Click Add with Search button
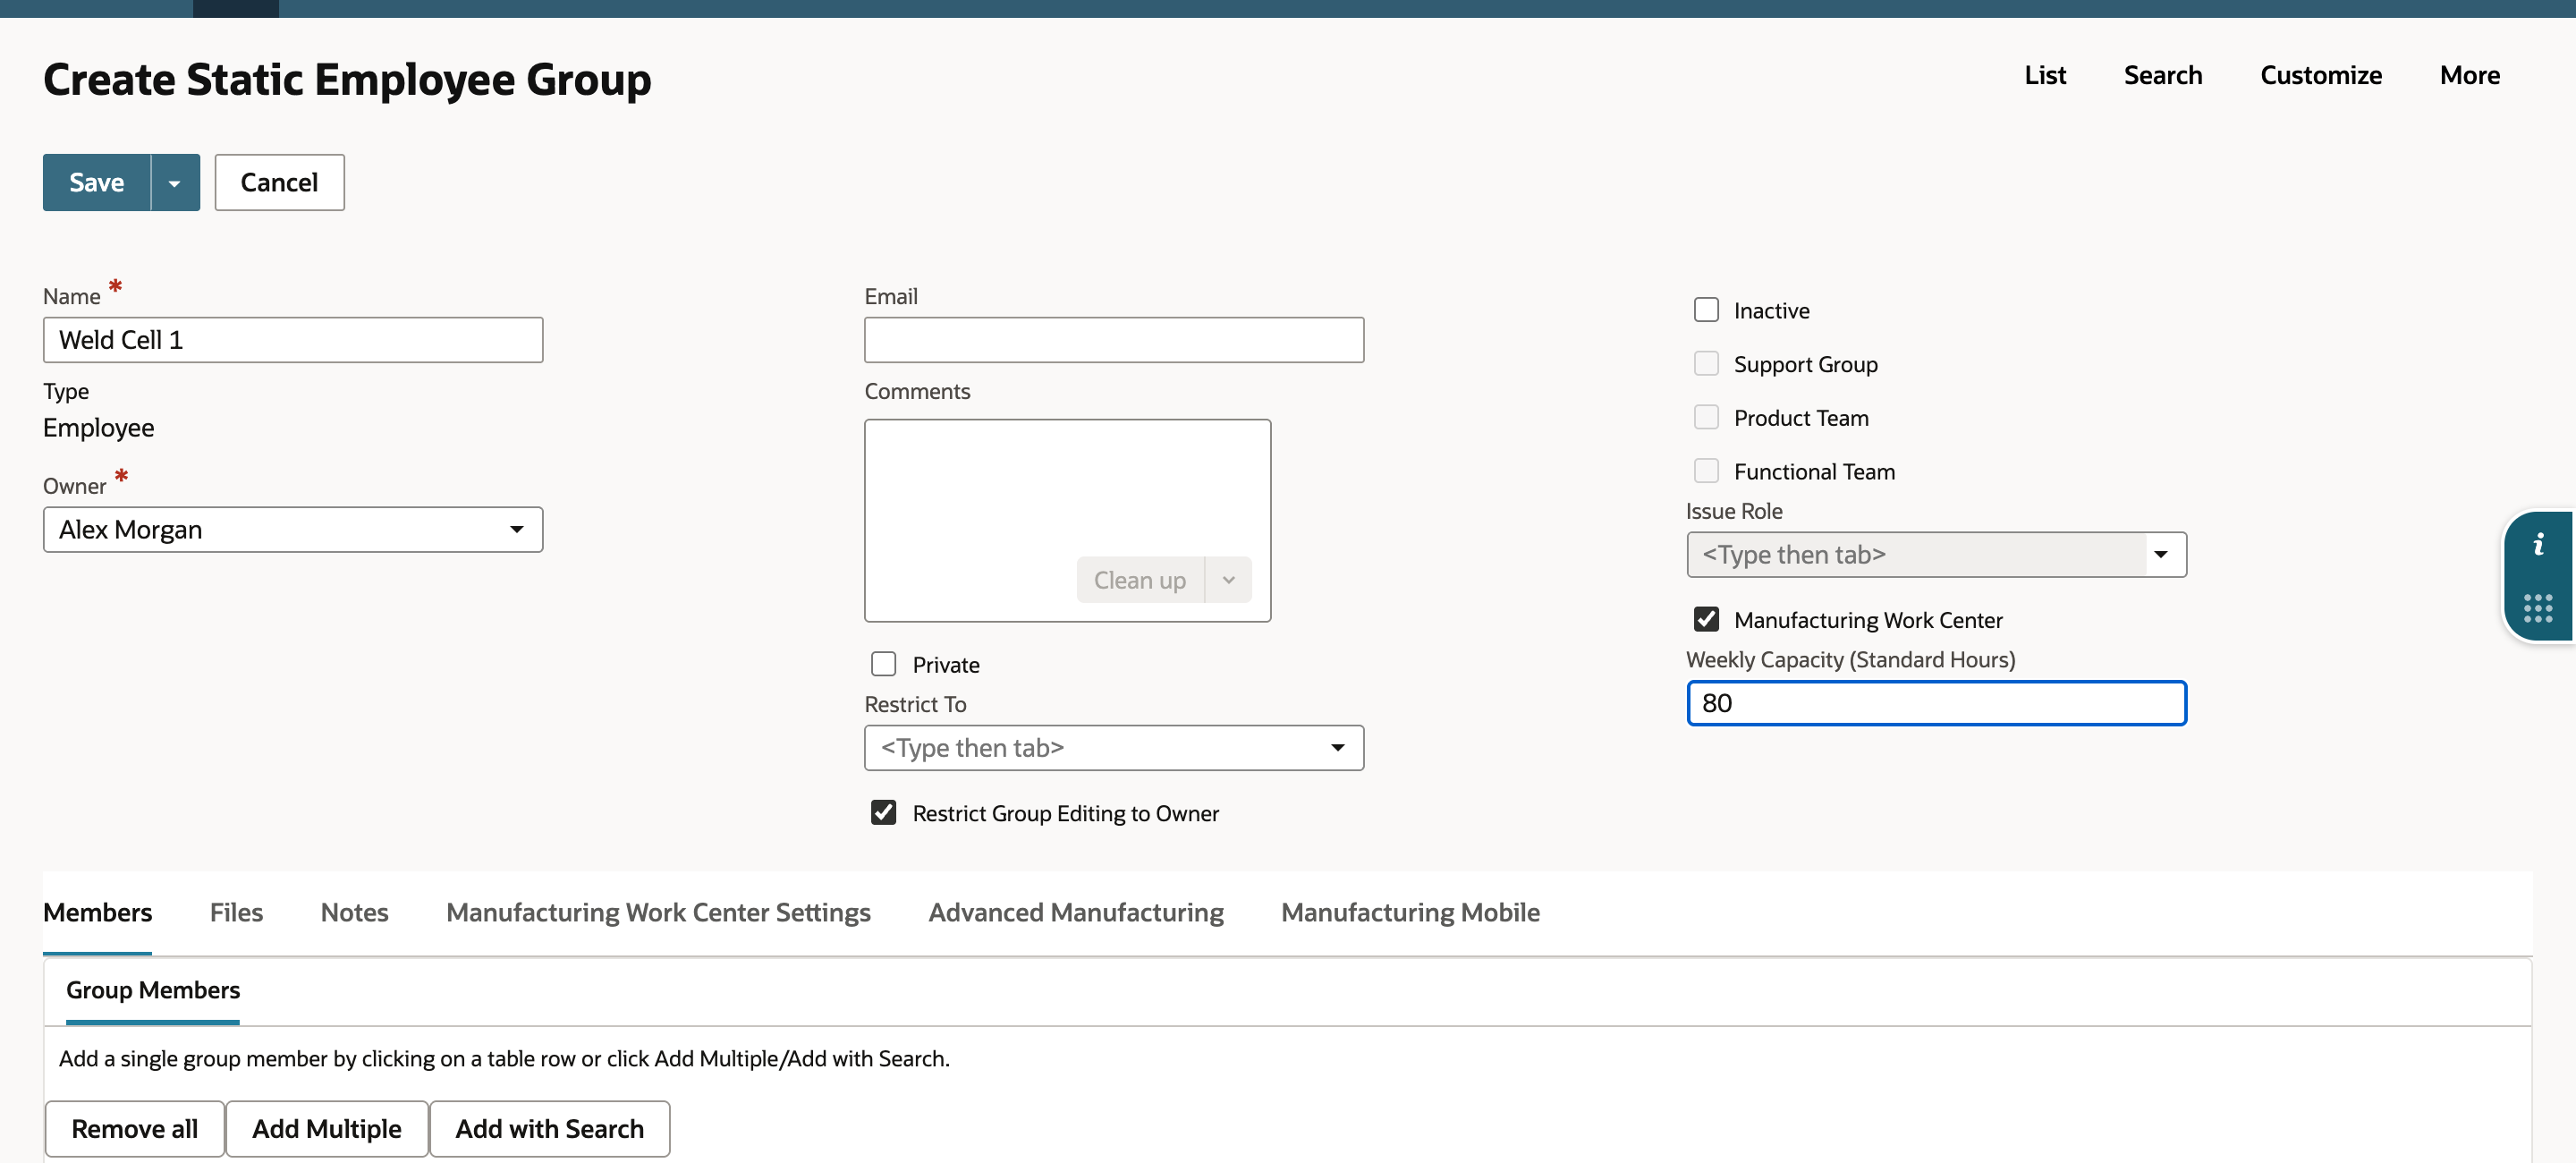 [x=550, y=1129]
